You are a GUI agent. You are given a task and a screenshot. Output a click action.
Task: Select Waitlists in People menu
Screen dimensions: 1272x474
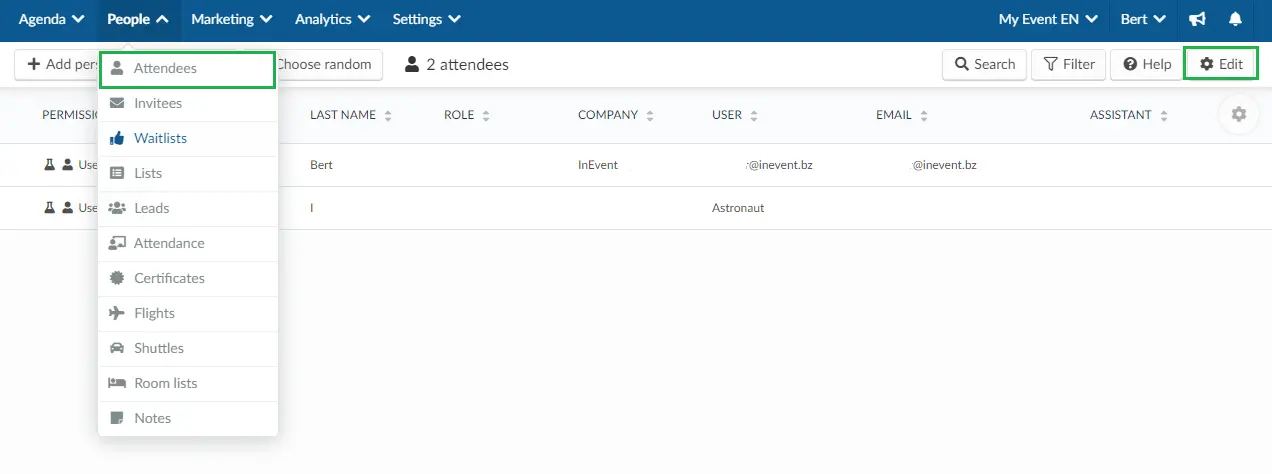(187, 139)
